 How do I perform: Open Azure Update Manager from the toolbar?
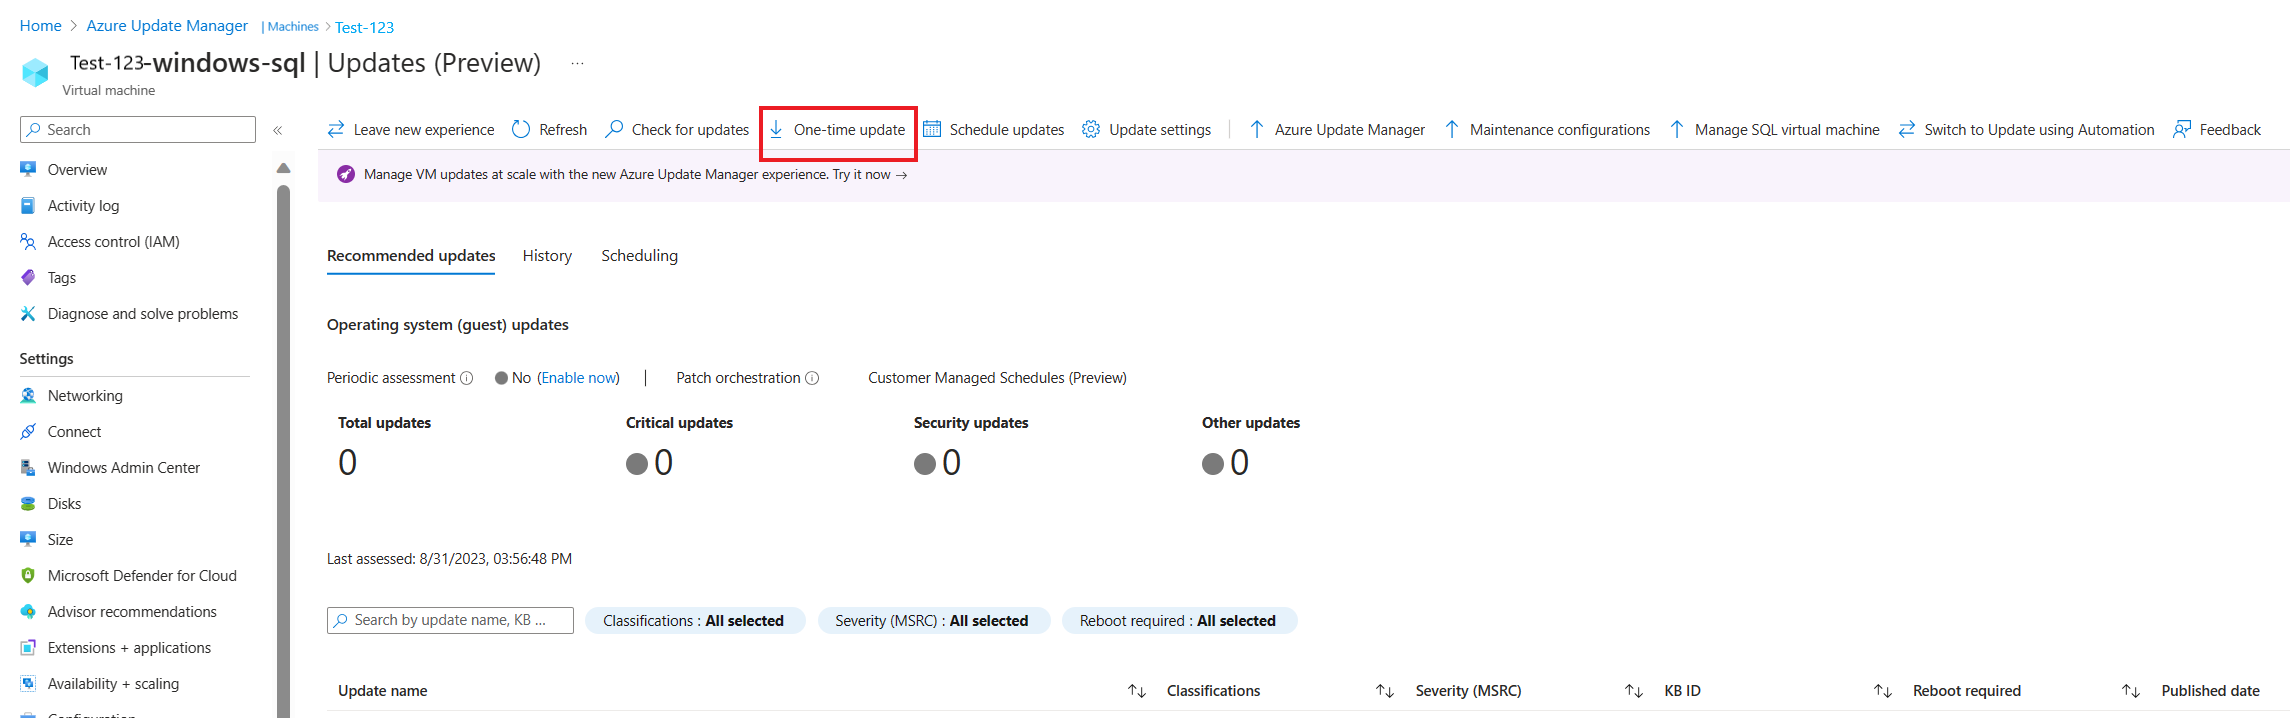pos(1337,129)
